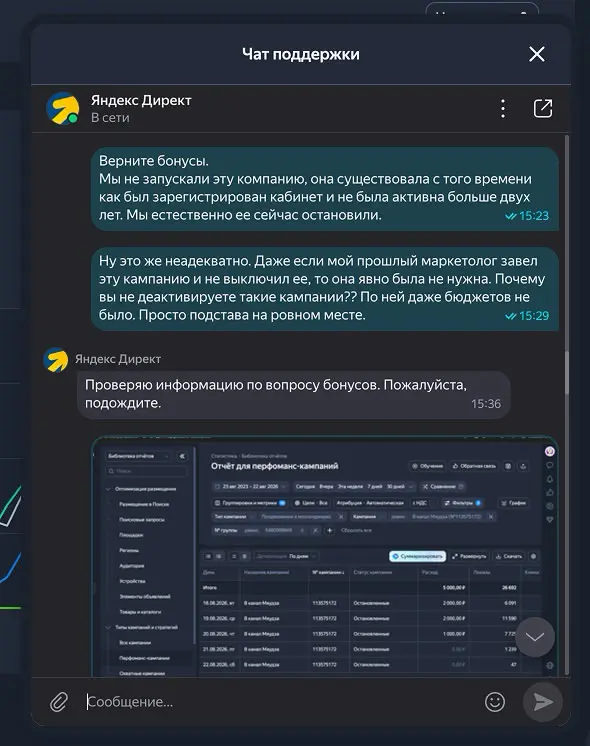590x746 pixels.
Task: Click the Яндекс Директ avatar in chat header
Action: (x=63, y=108)
